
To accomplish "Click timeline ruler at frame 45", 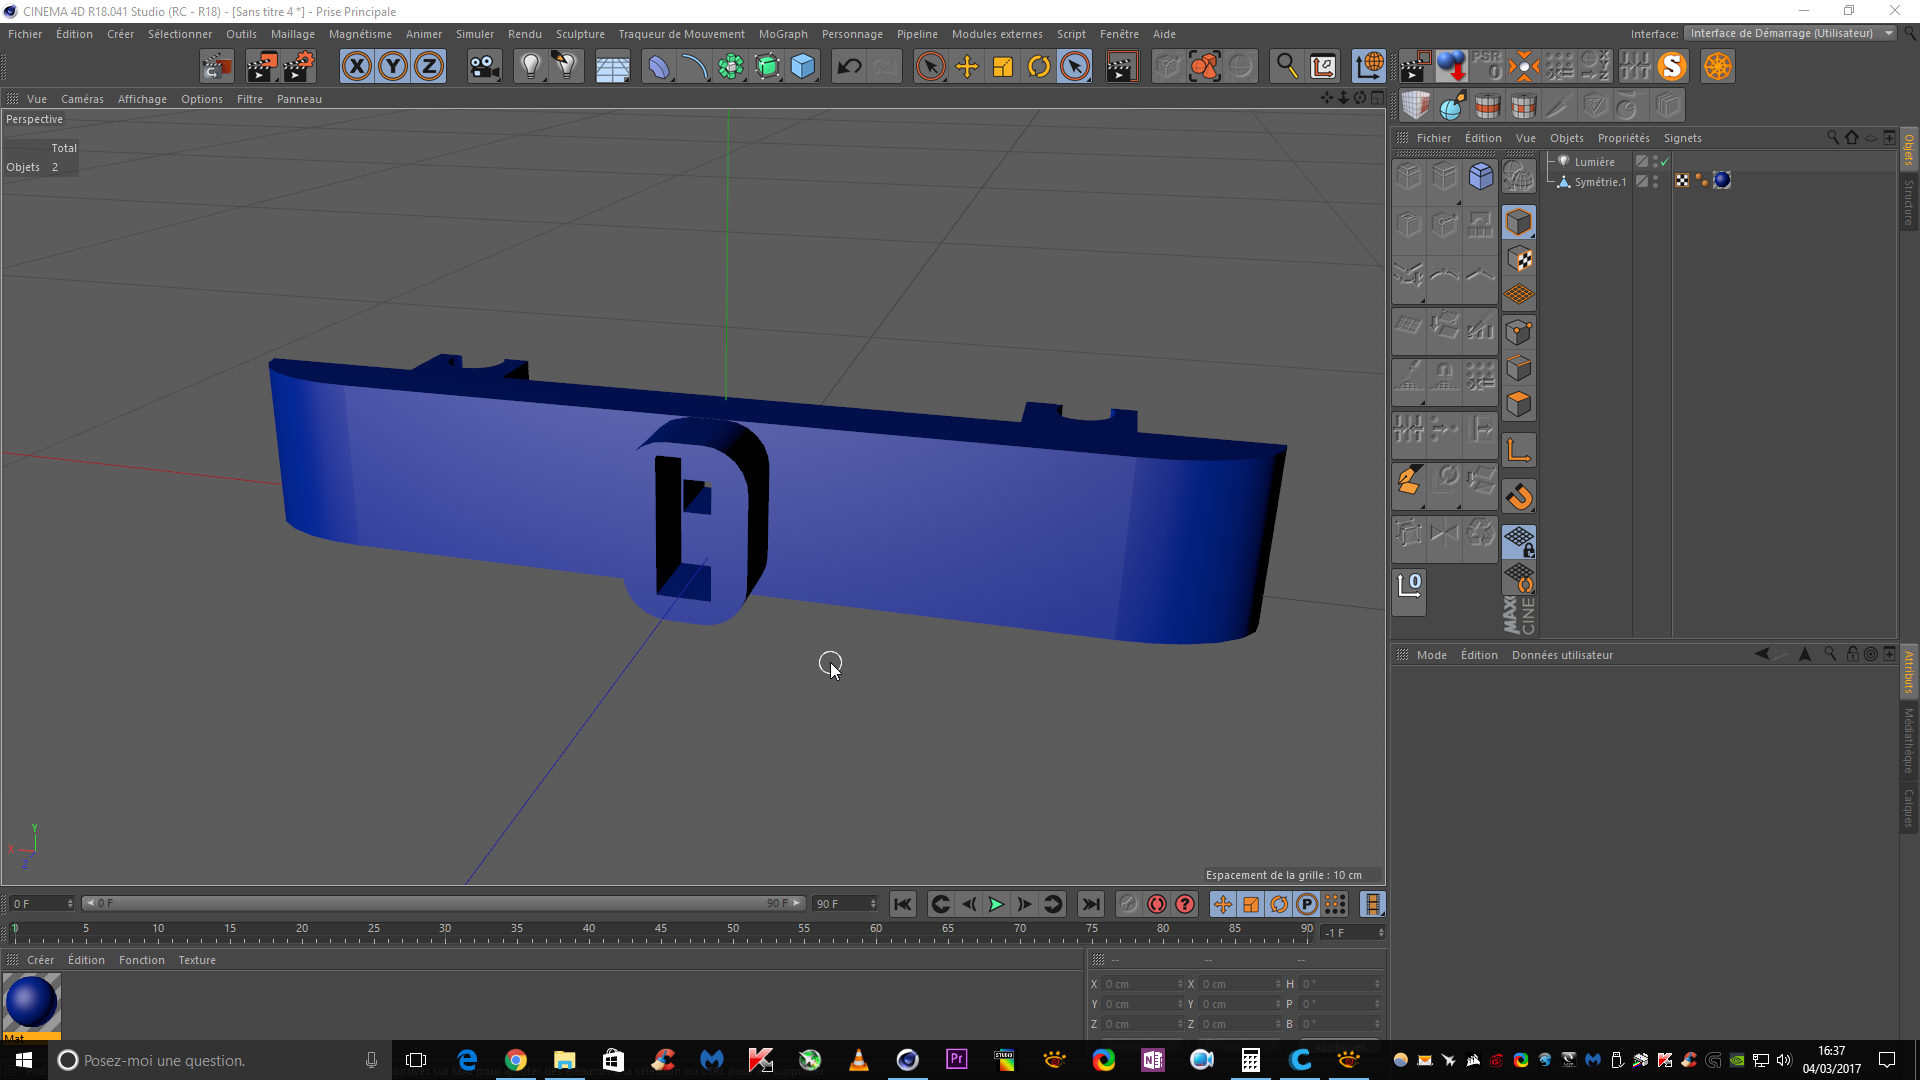I will (661, 932).
